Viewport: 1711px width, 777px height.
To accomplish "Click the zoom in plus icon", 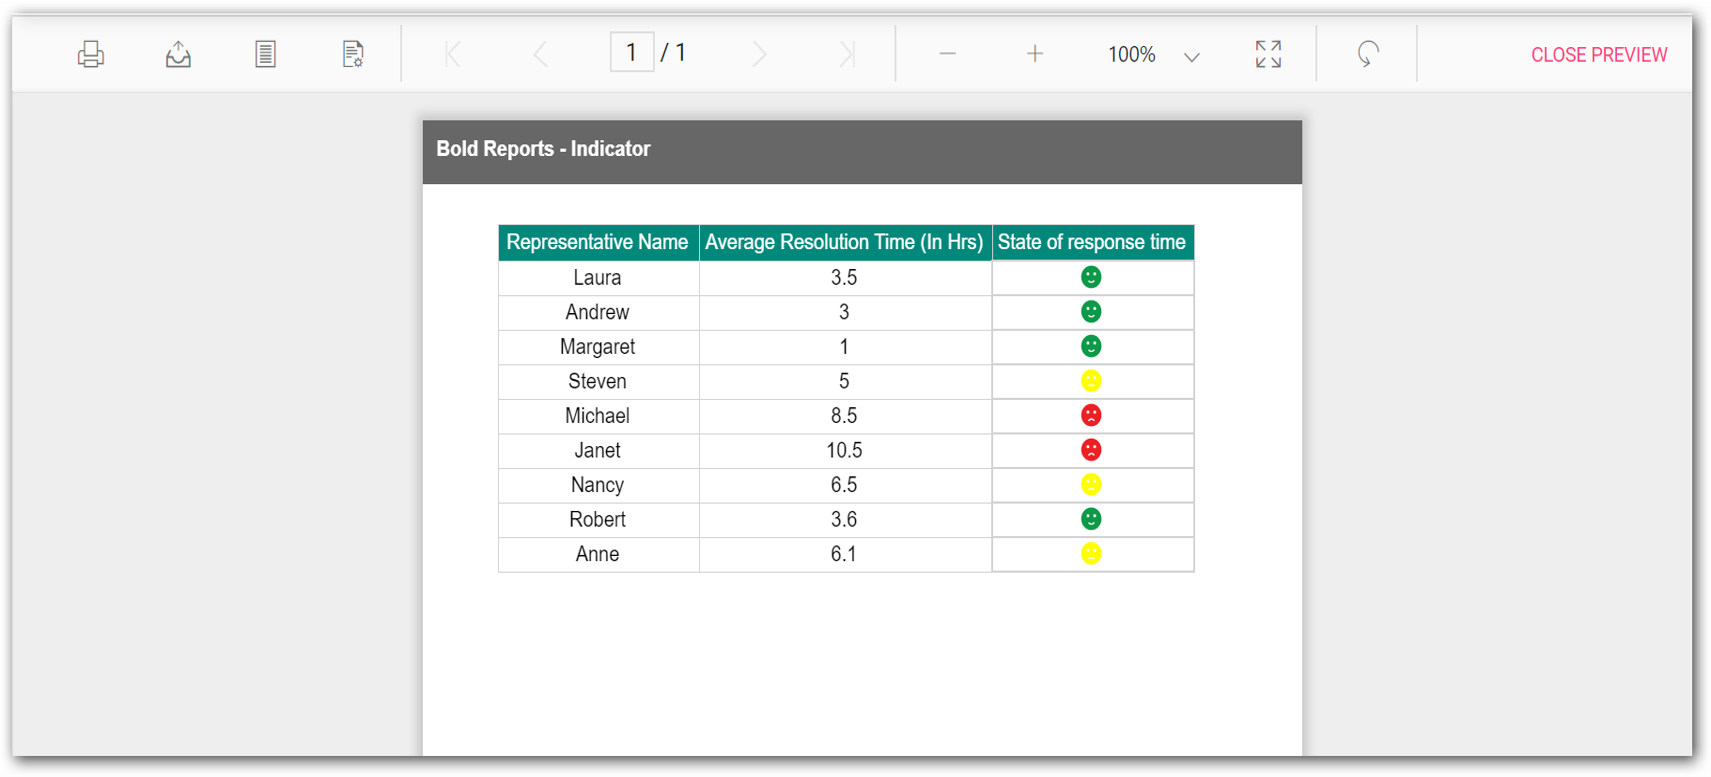I will [x=1035, y=54].
